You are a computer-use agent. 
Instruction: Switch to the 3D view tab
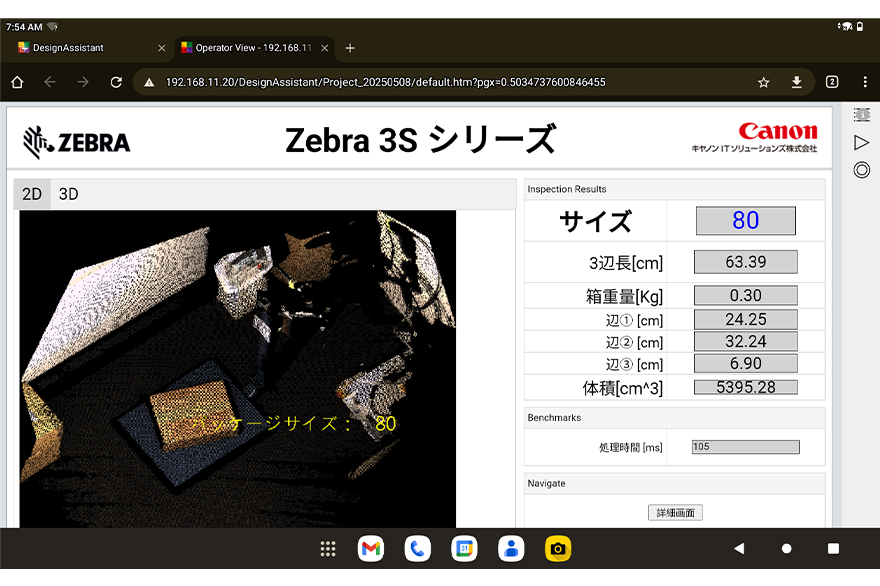68,194
